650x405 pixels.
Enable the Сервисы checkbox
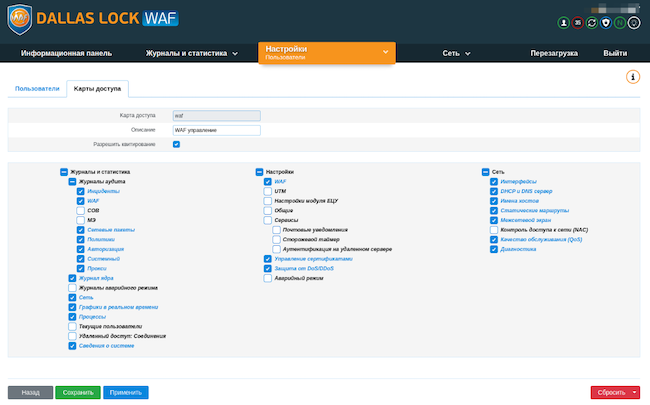[268, 220]
